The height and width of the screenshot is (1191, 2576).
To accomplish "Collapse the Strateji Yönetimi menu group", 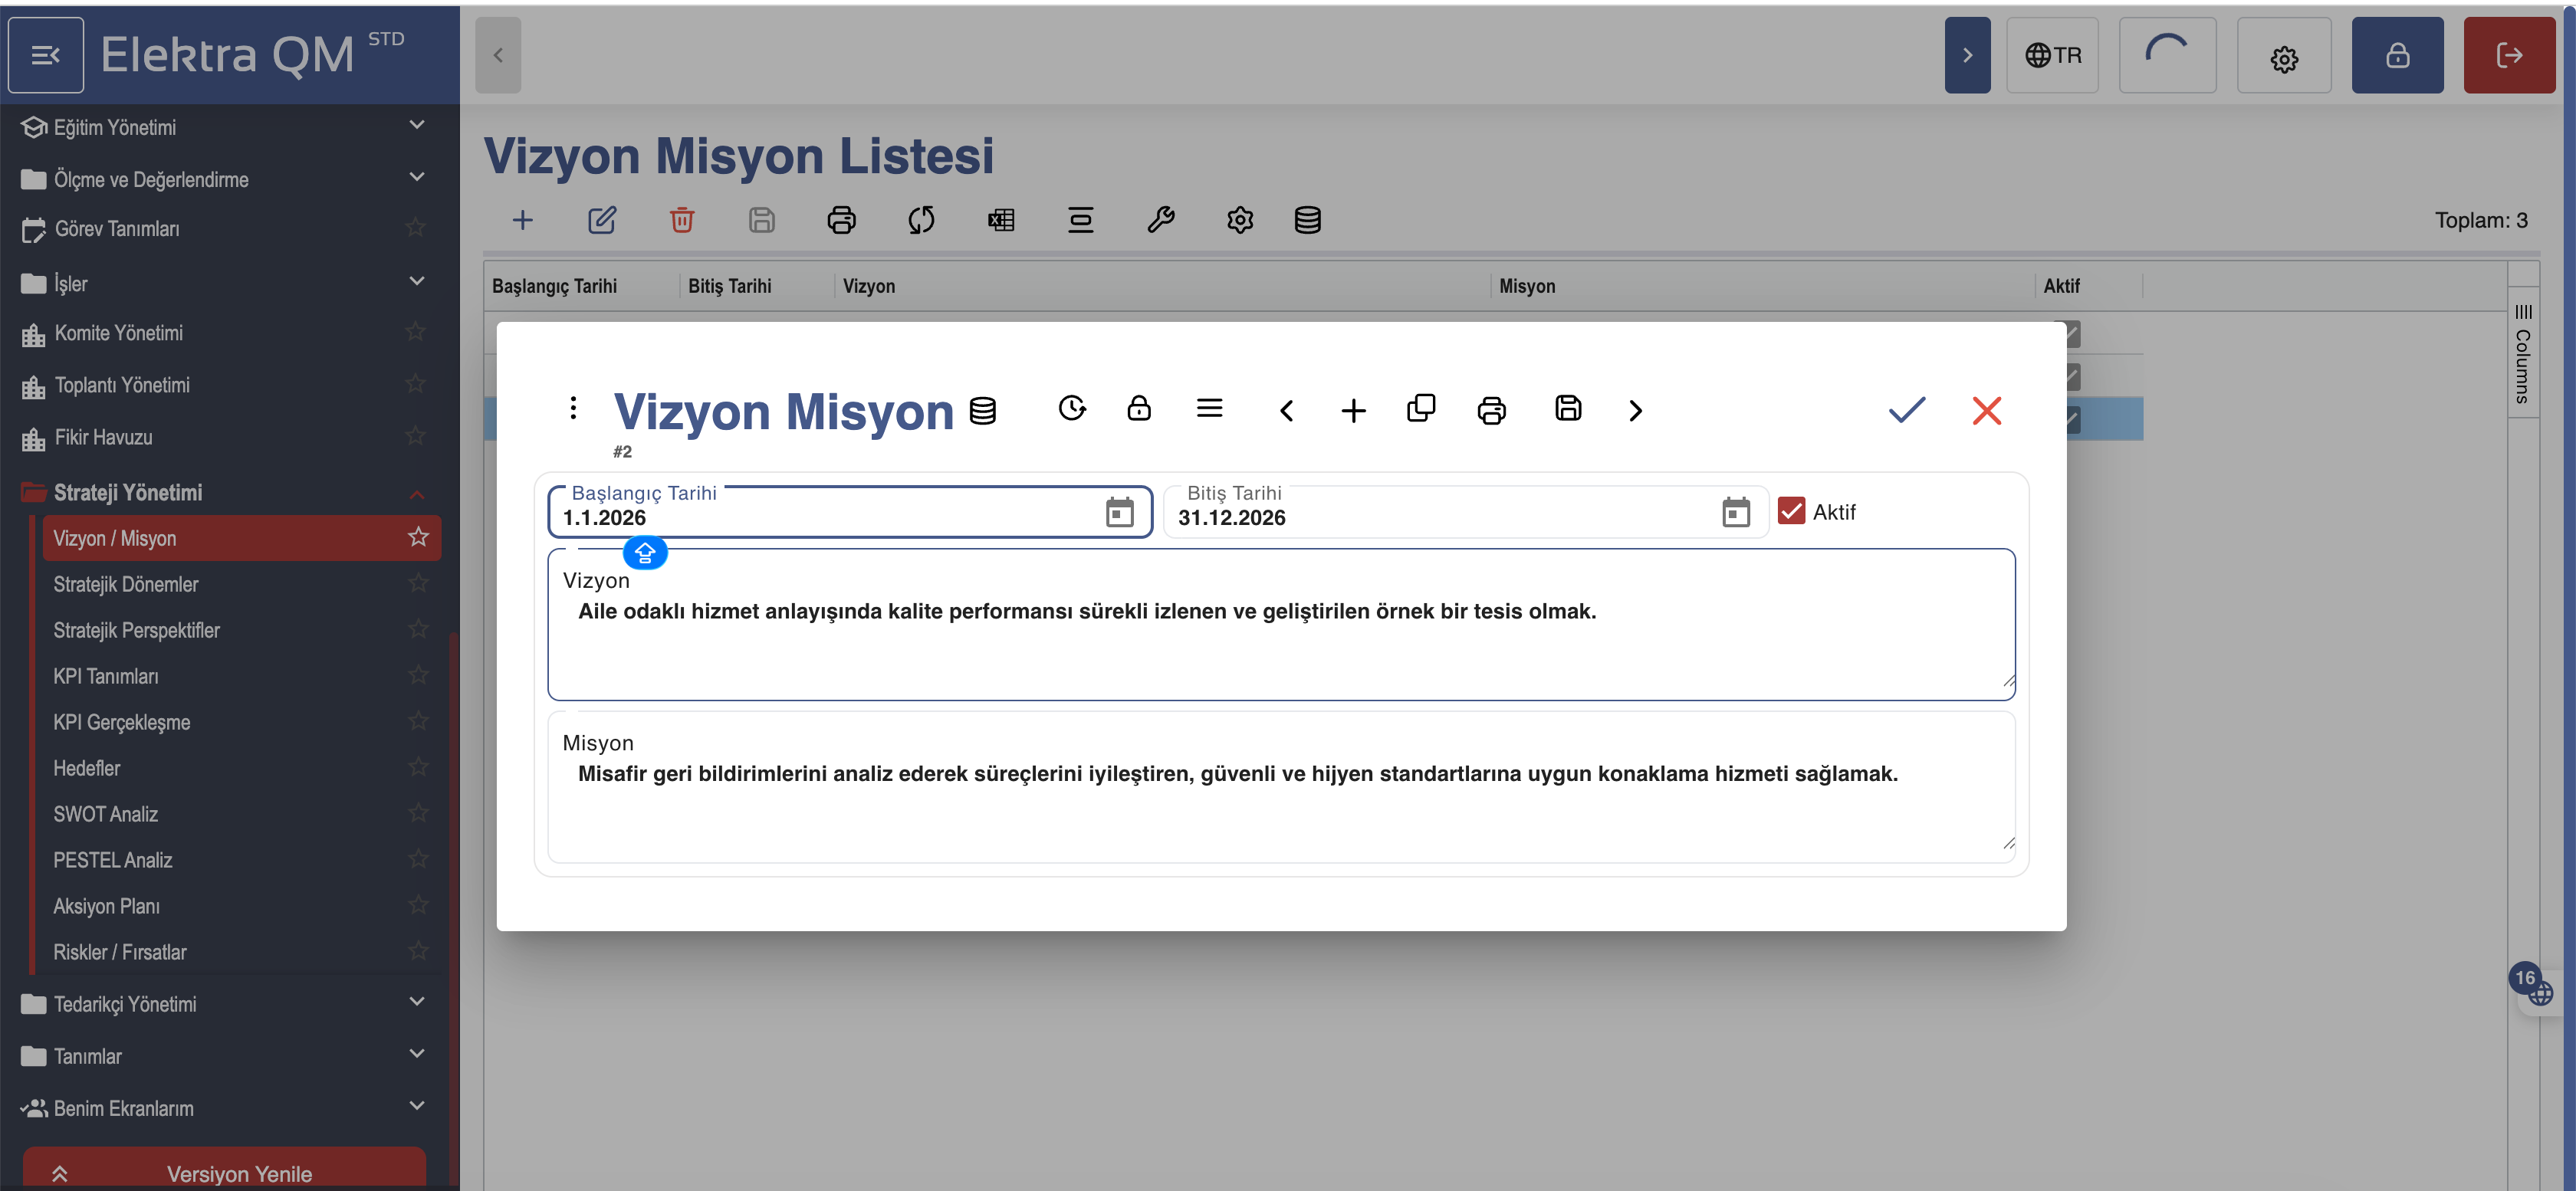I will (417, 493).
